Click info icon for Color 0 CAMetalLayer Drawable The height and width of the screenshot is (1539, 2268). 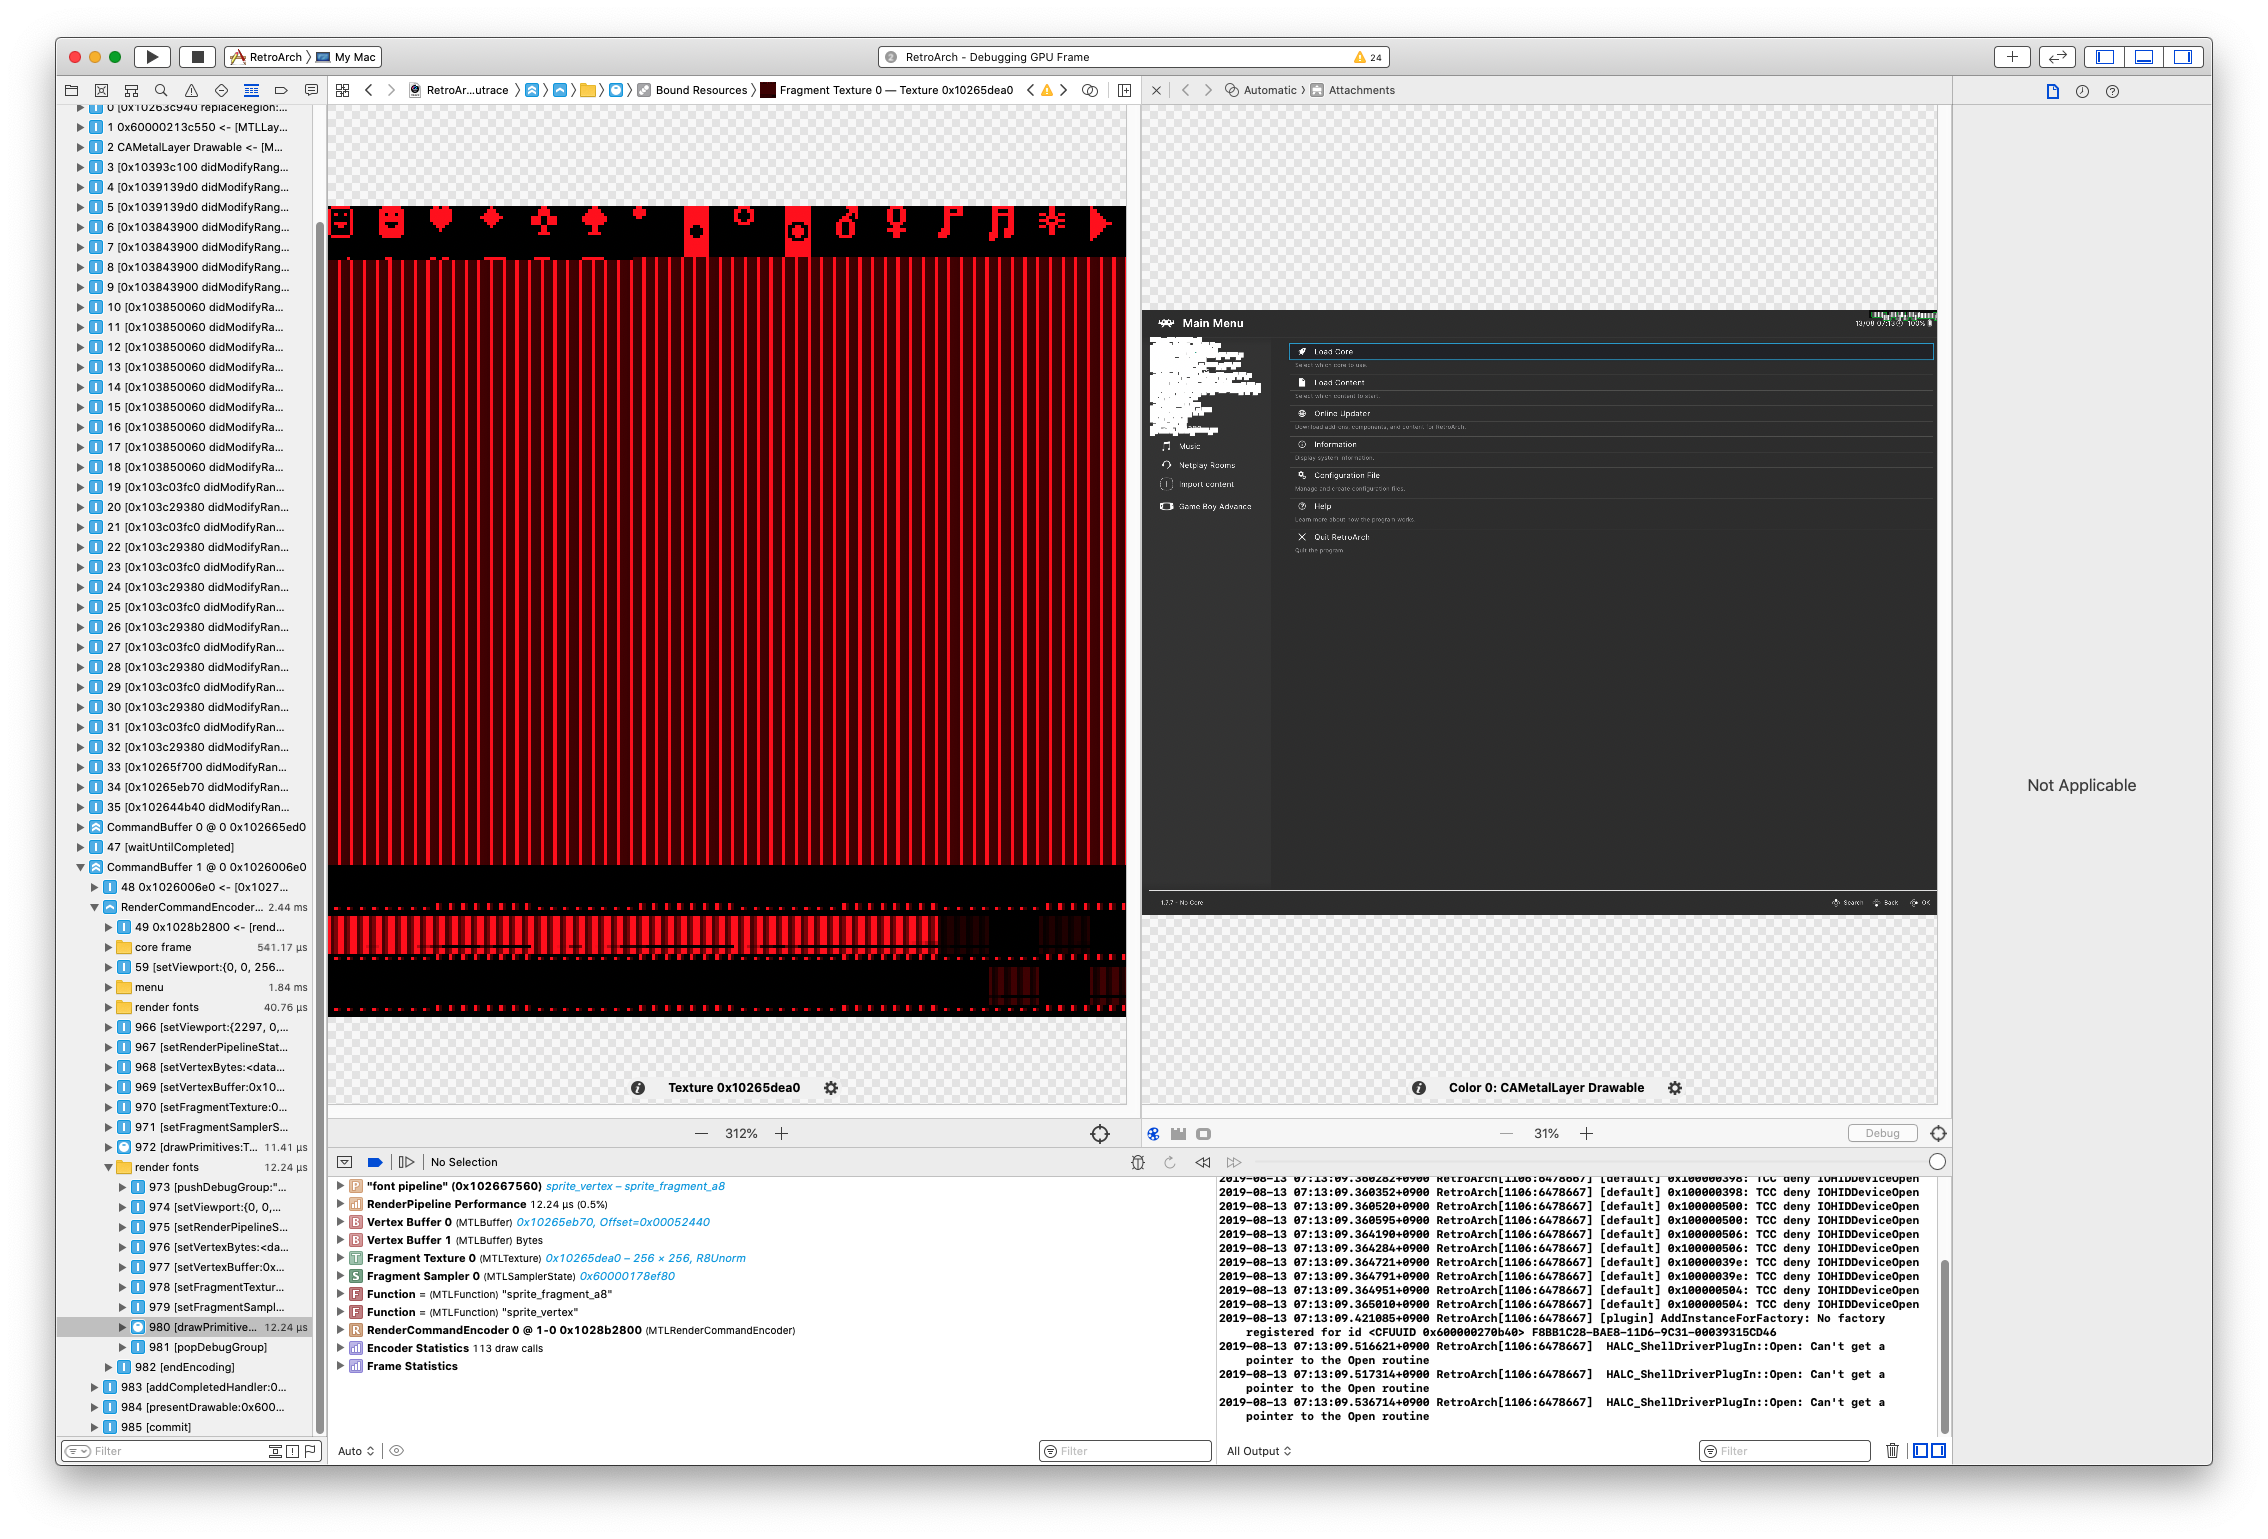[1418, 1088]
